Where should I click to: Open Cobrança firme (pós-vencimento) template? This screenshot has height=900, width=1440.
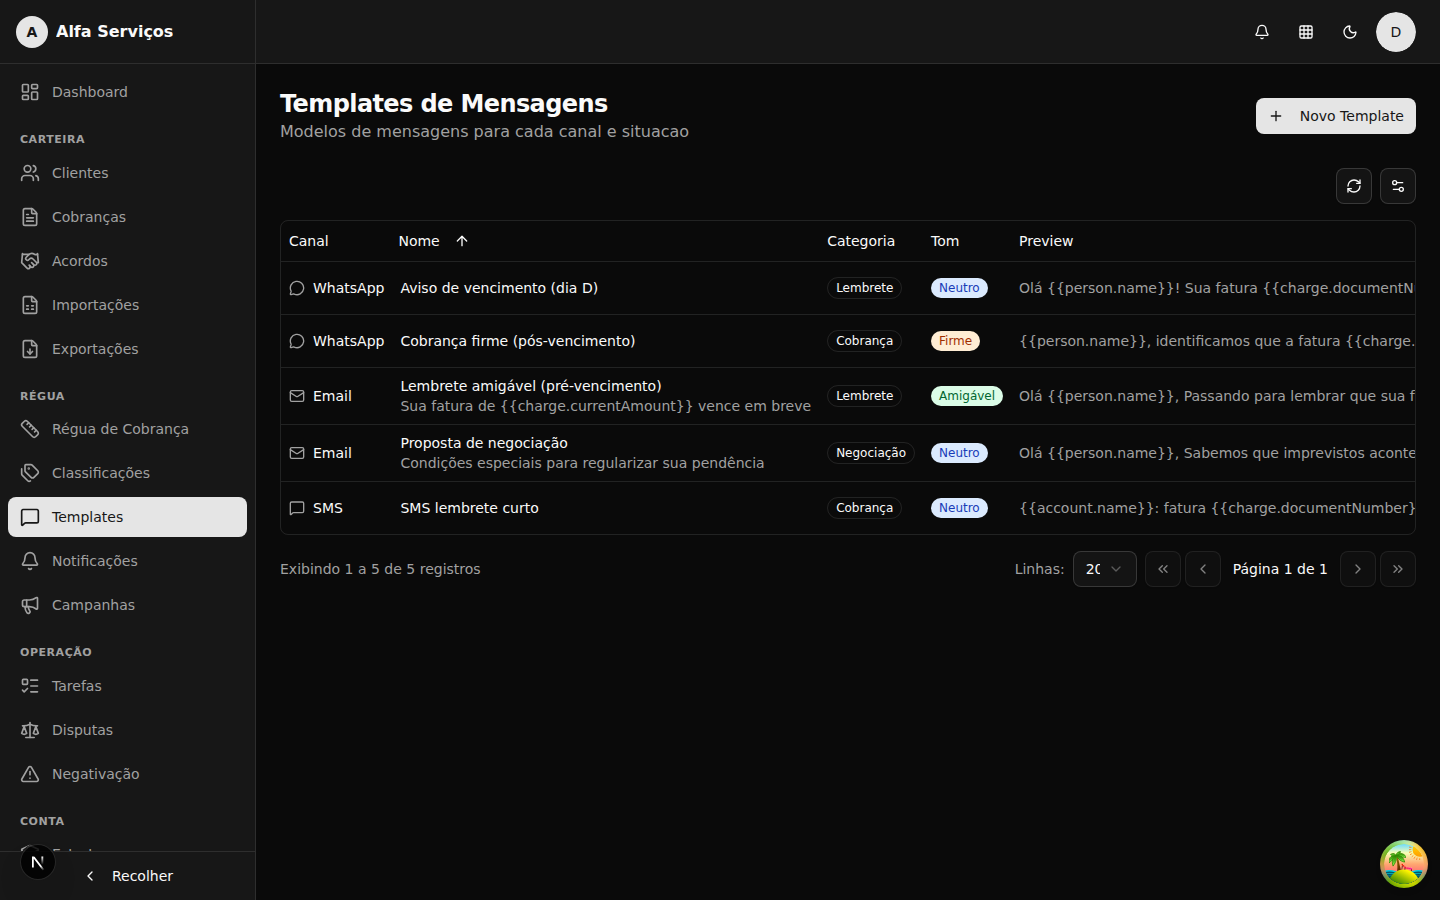518,341
